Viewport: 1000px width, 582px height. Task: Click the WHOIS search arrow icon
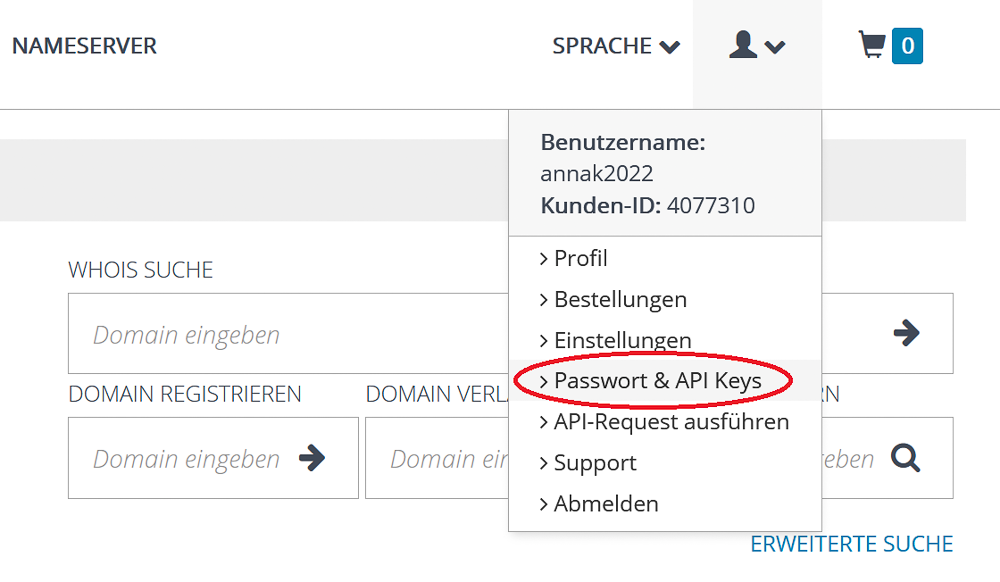coord(906,333)
